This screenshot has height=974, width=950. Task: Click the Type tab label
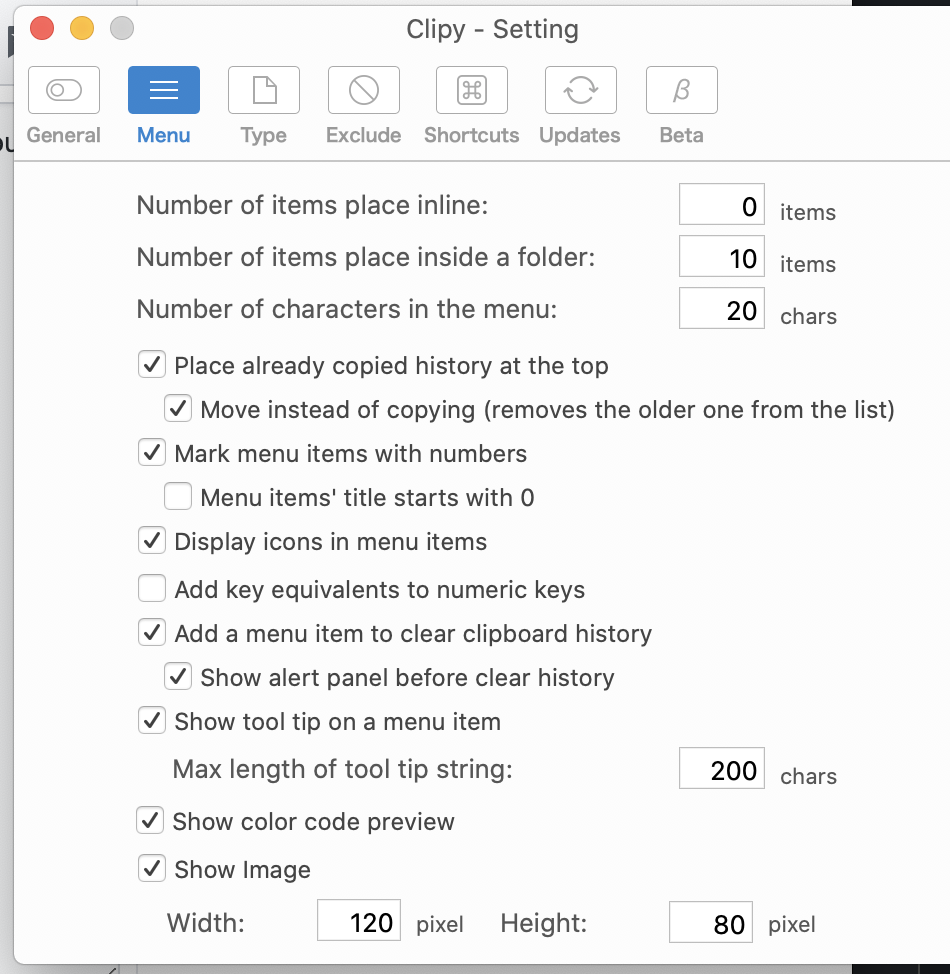(x=264, y=136)
